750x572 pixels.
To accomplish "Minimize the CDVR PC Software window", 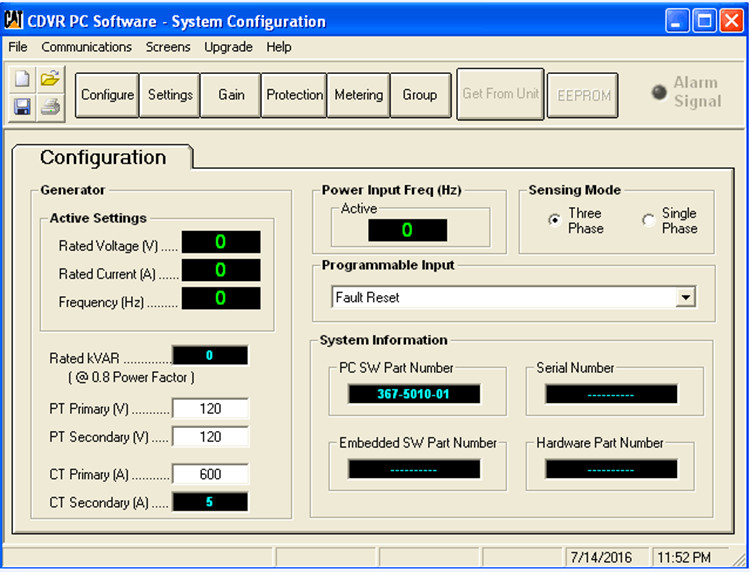I will click(x=676, y=21).
